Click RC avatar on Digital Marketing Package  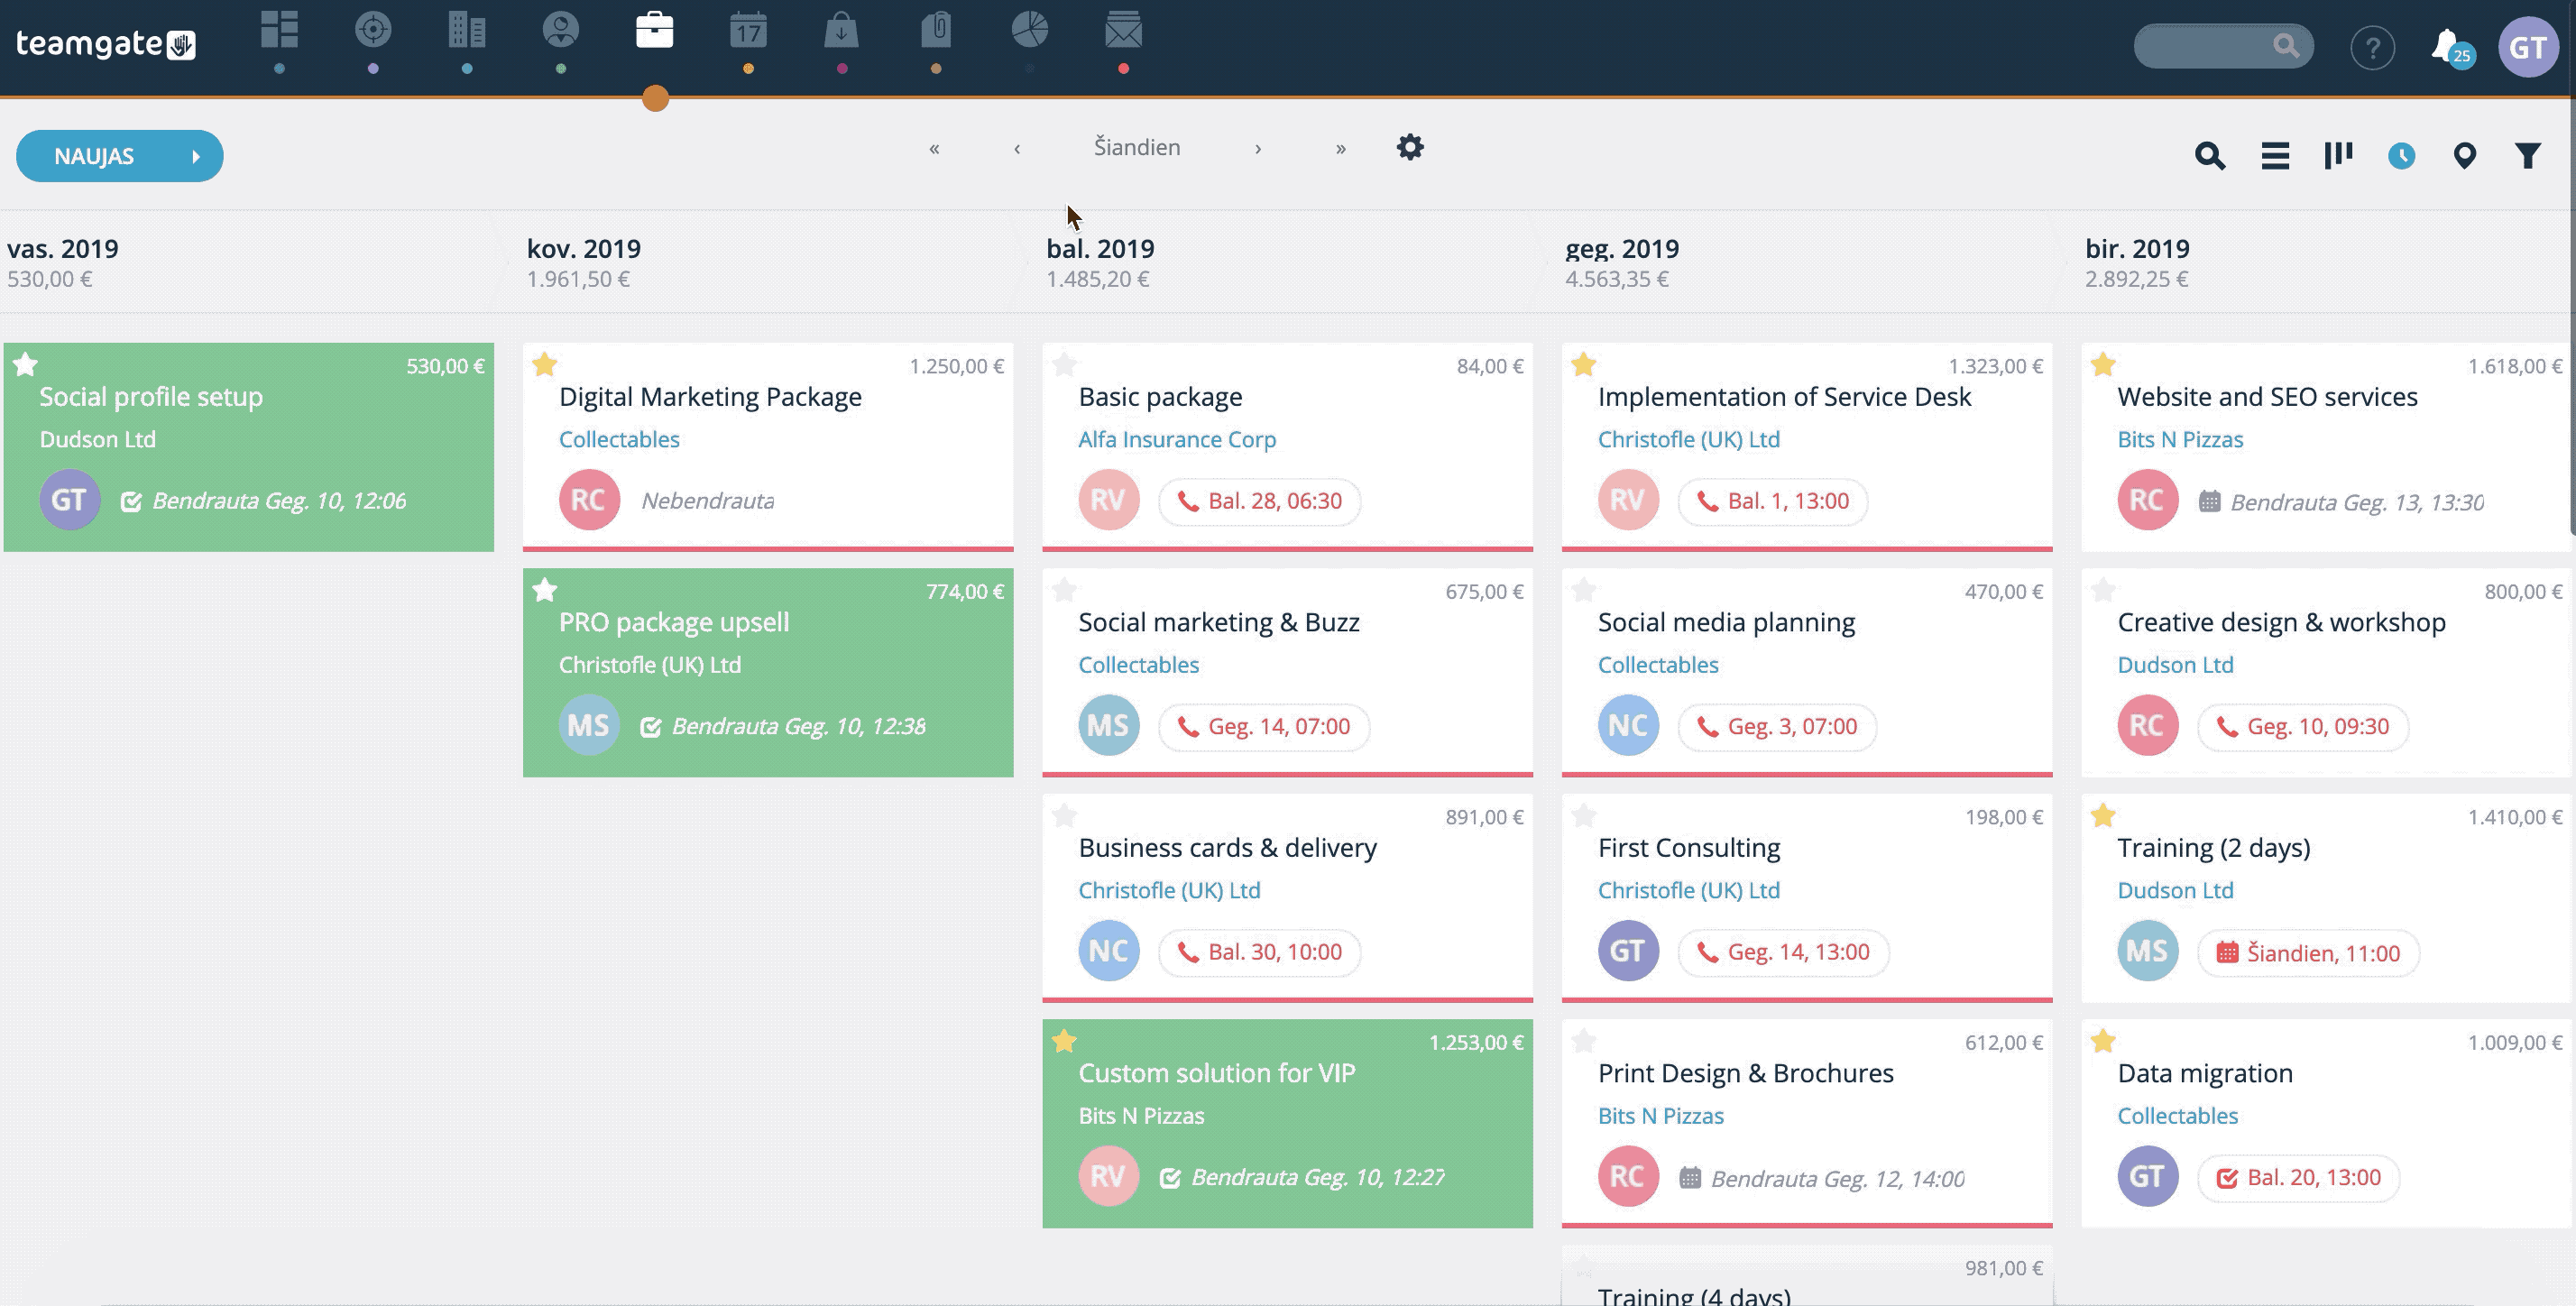click(x=589, y=500)
